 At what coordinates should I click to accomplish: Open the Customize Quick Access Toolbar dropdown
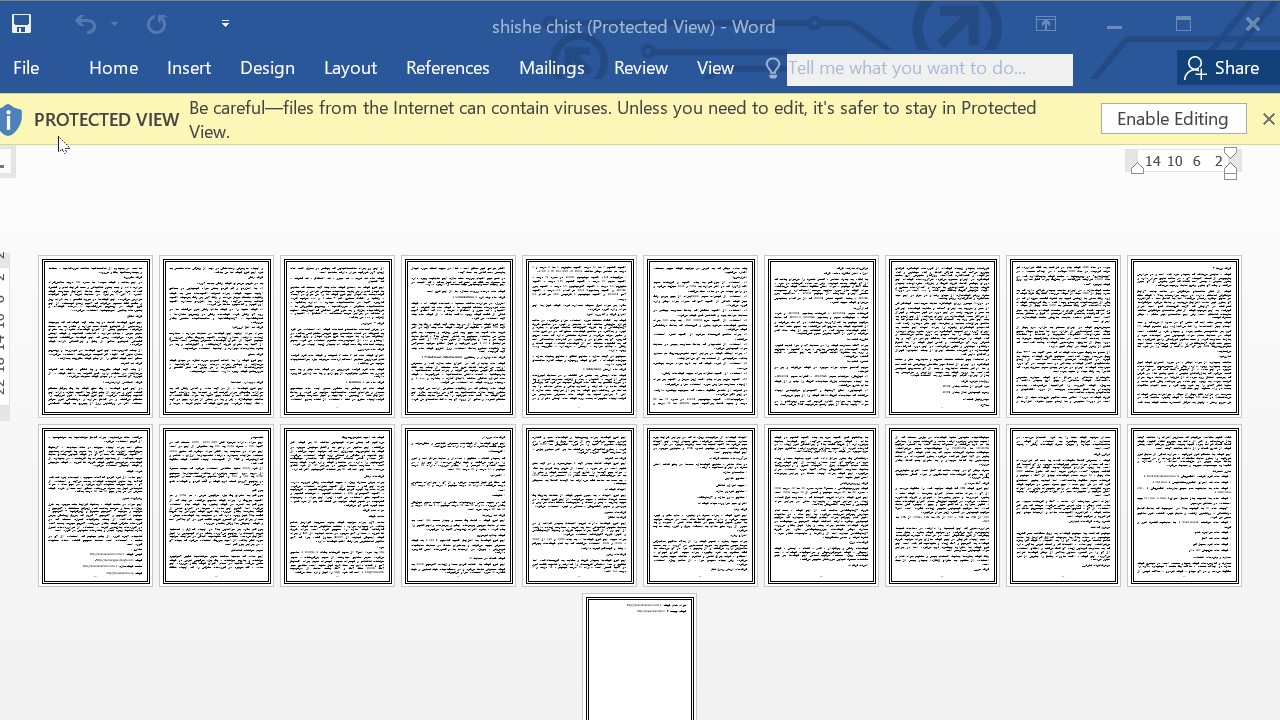(x=225, y=24)
